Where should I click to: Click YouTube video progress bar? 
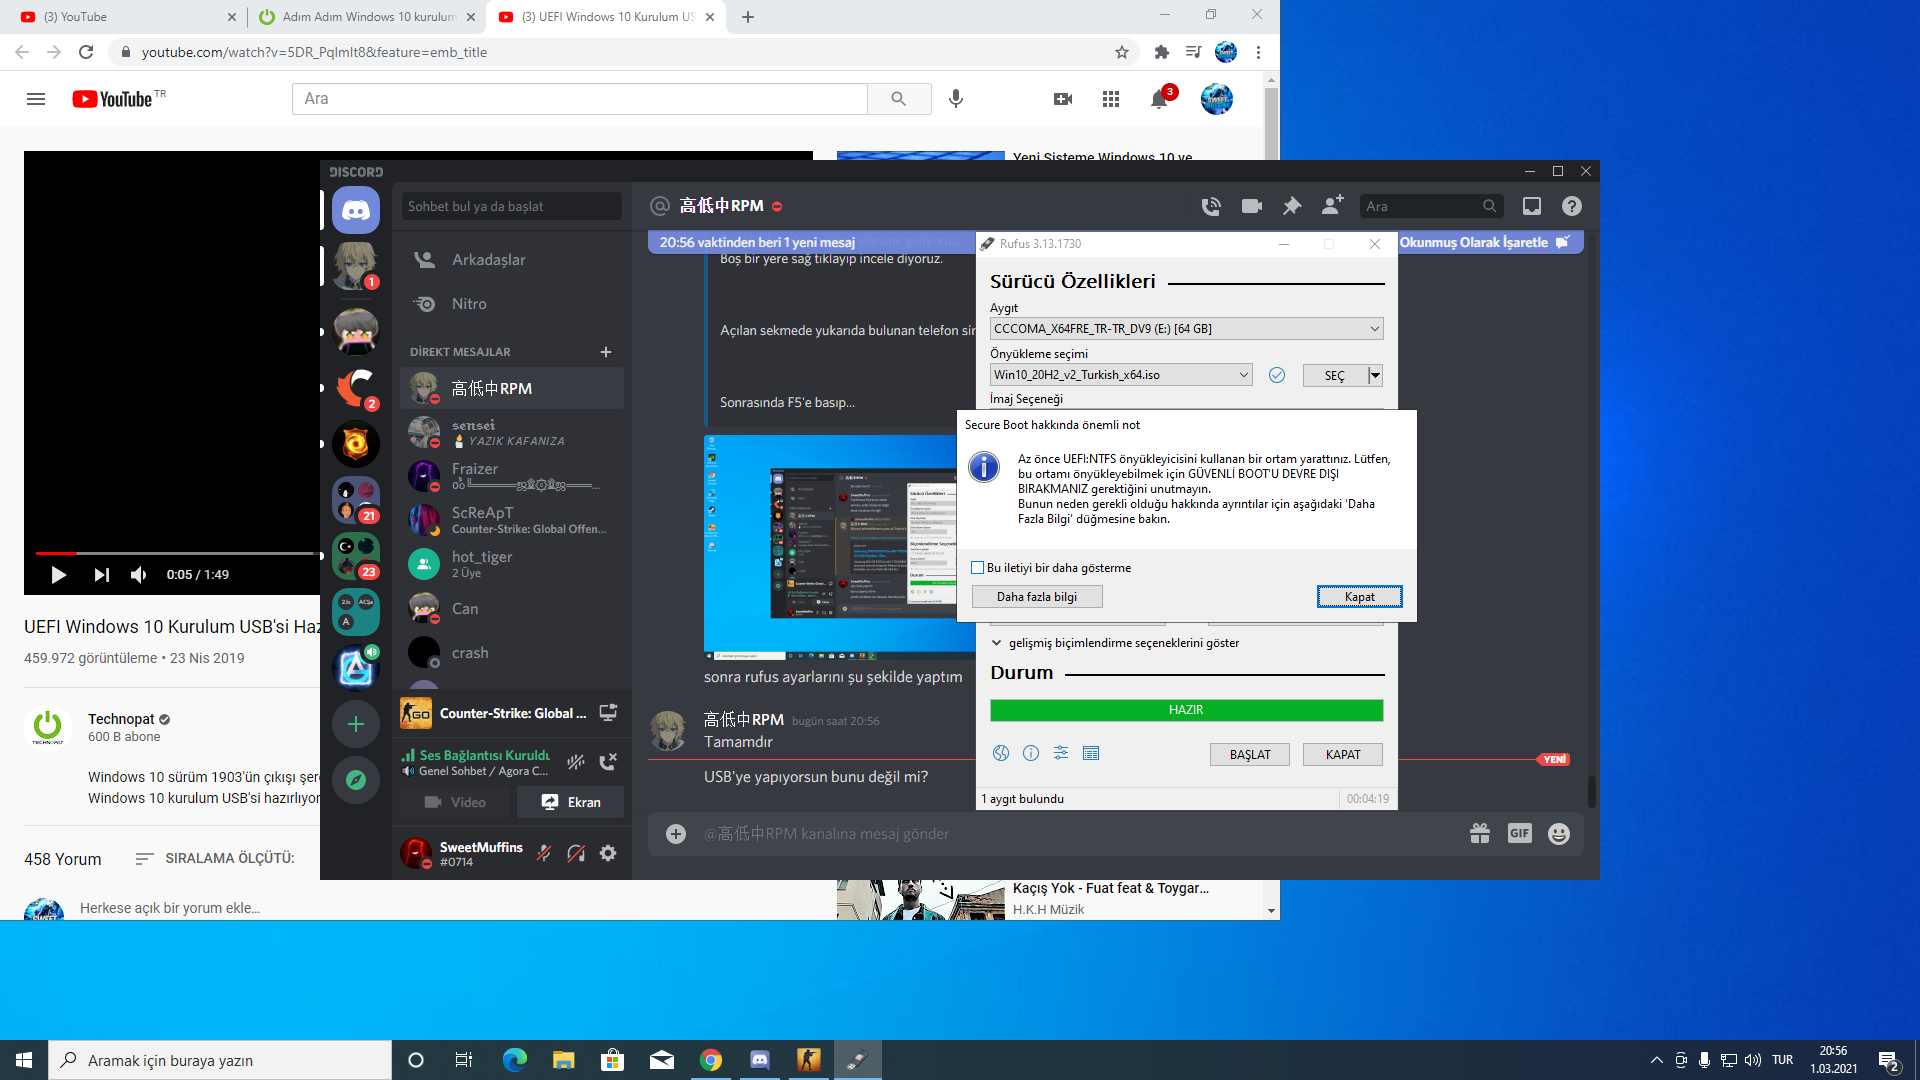(176, 553)
